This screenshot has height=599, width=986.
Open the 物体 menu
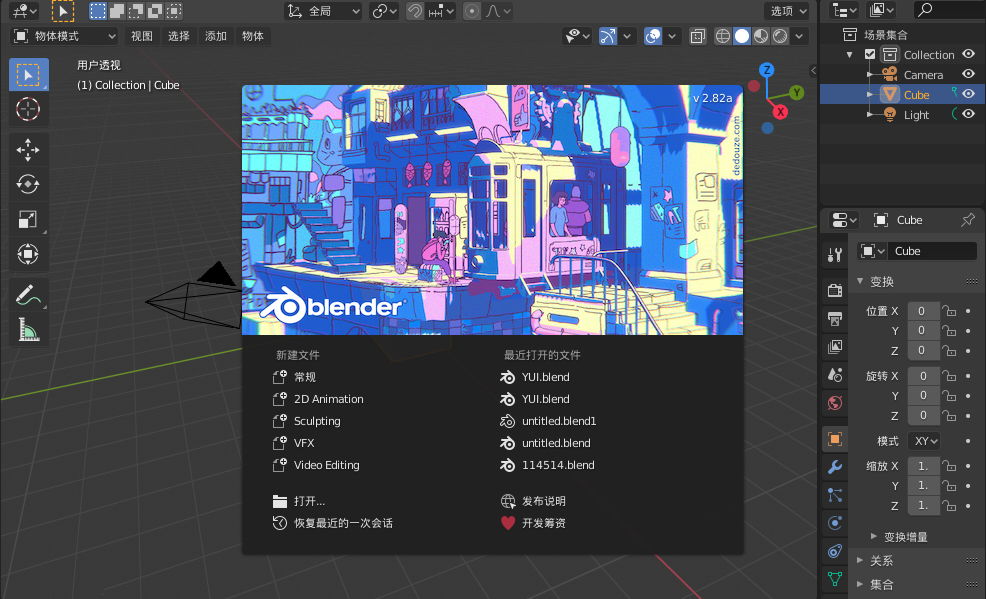(253, 36)
